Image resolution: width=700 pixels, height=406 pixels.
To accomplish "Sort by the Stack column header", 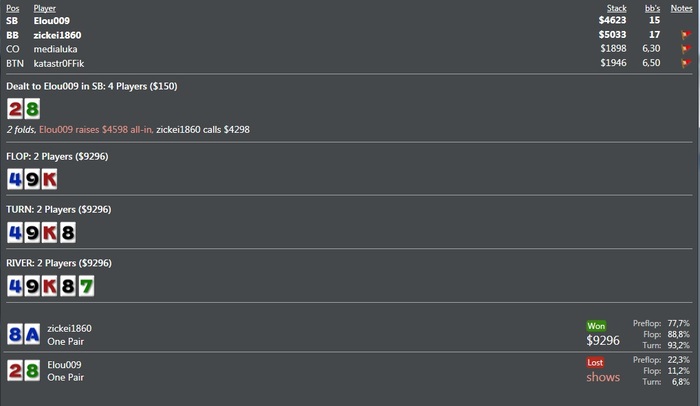I will (617, 8).
